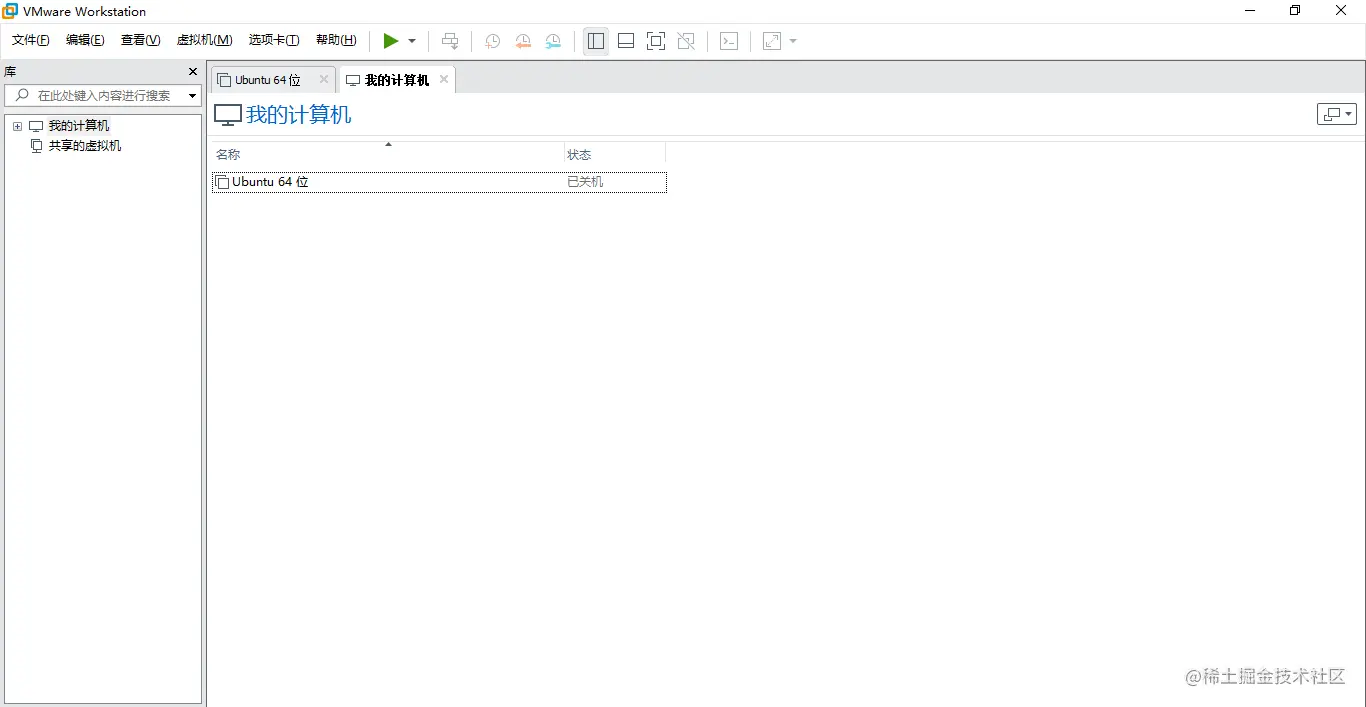
Task: Close the 库 library panel
Action: pyautogui.click(x=194, y=72)
